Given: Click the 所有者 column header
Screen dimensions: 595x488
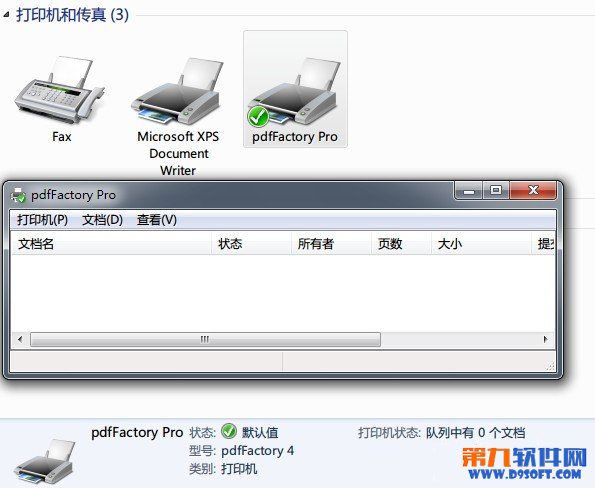Looking at the screenshot, I should (331, 244).
